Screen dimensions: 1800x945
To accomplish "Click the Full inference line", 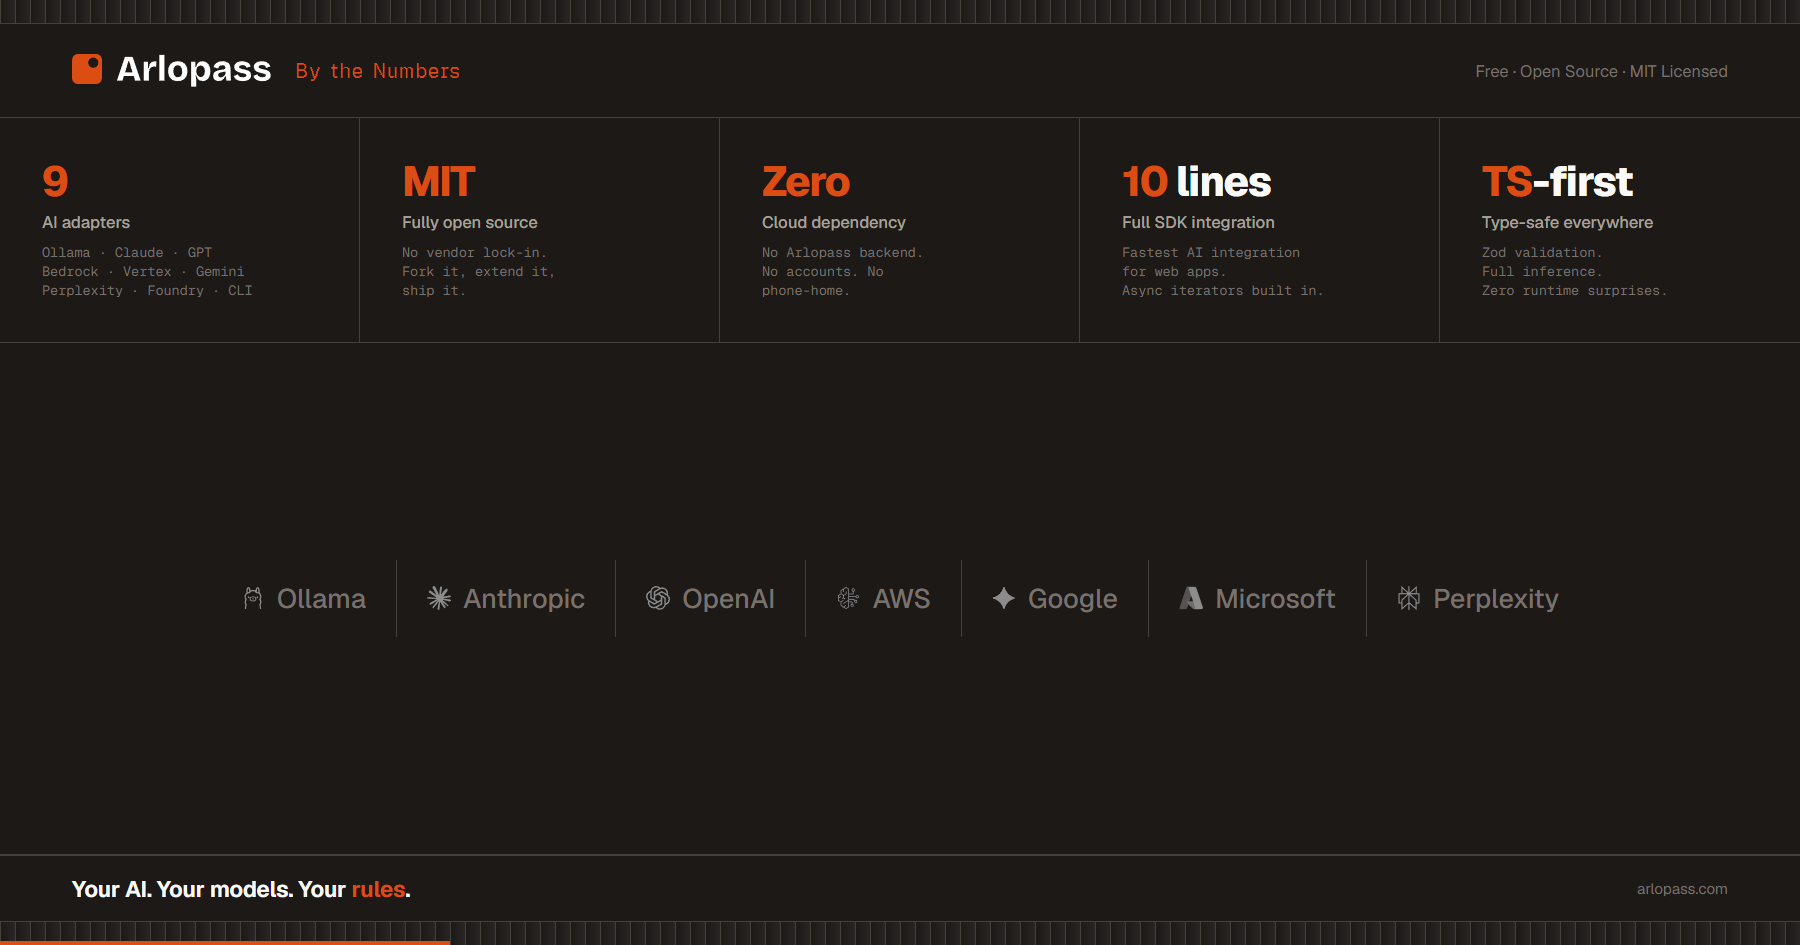I will (x=1542, y=272).
